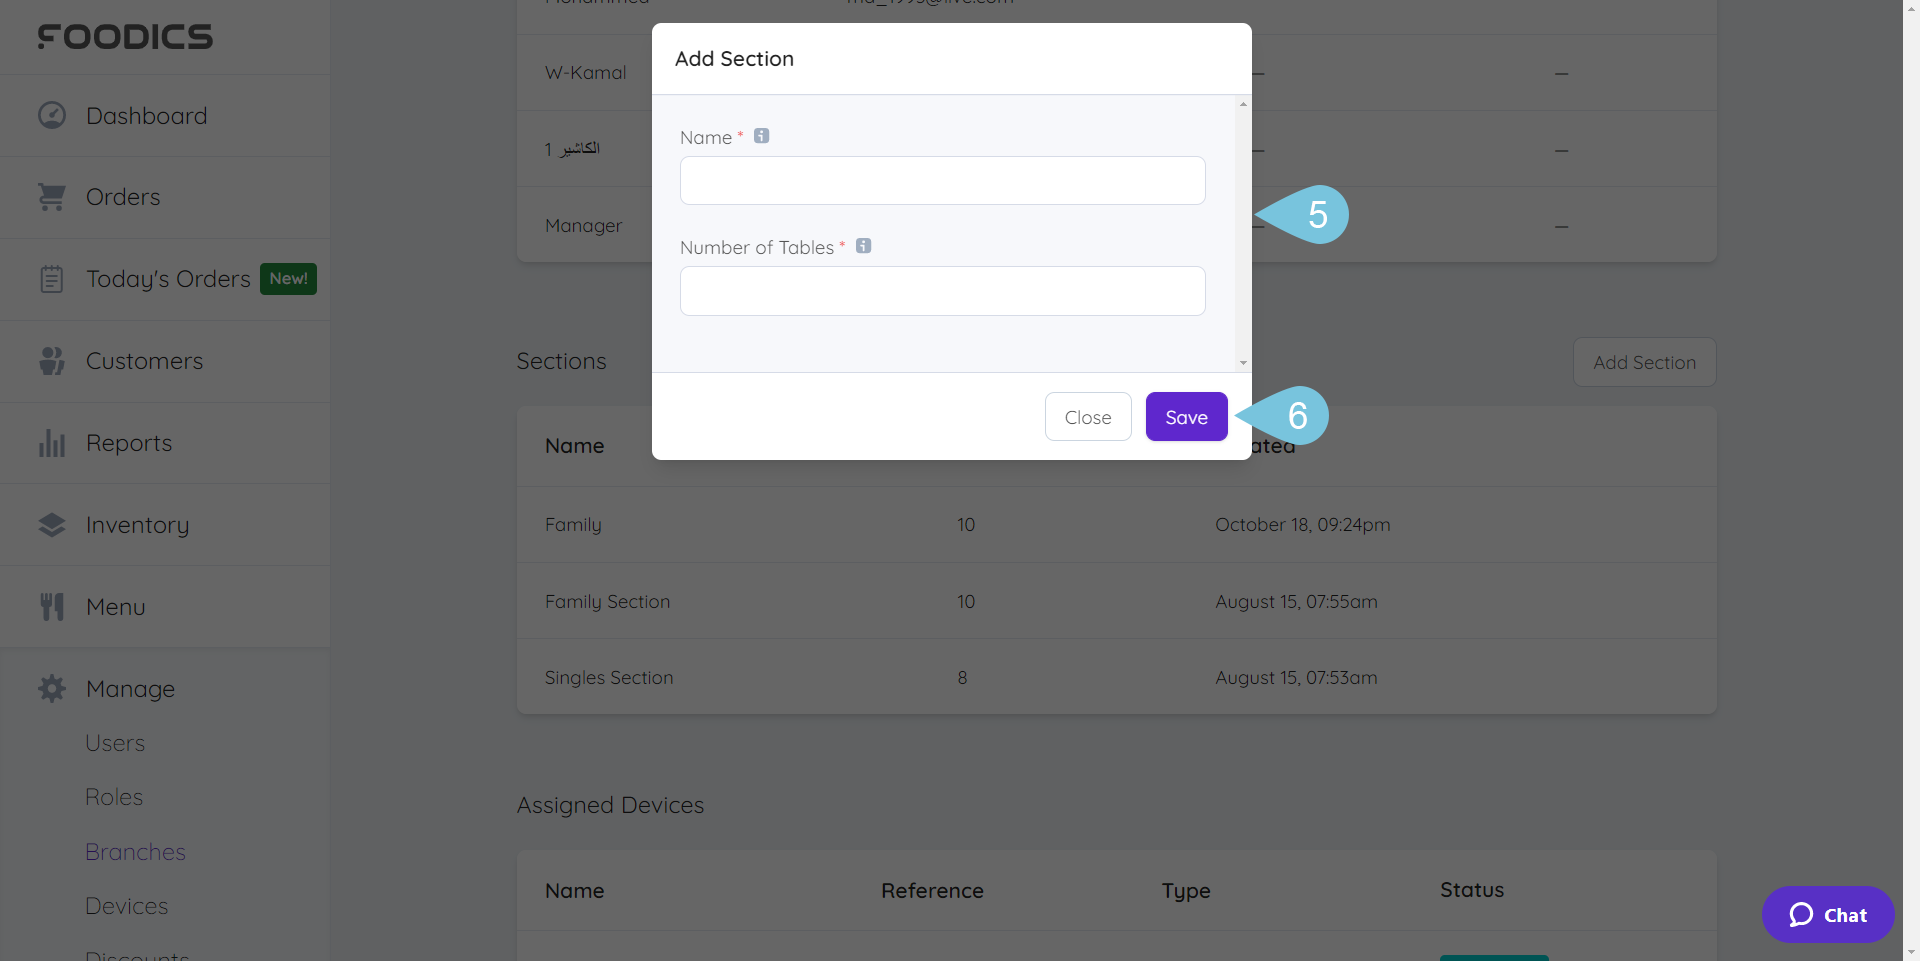Click the info icon beside Number of Tables
Image resolution: width=1920 pixels, height=961 pixels.
pos(863,245)
